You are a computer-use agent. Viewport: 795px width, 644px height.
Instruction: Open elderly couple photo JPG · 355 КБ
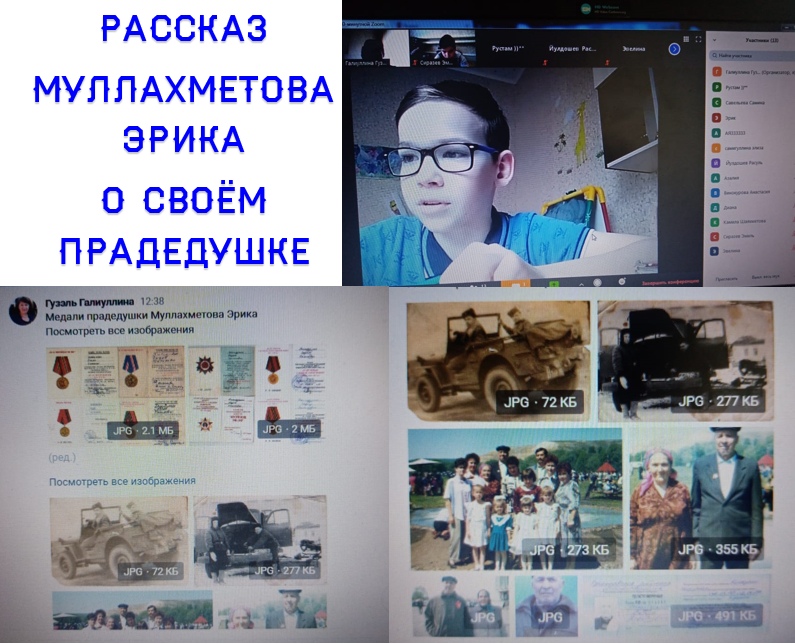click(702, 499)
